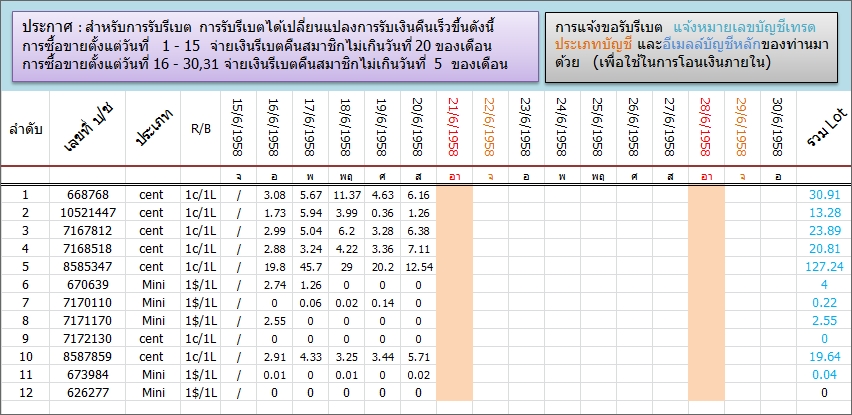852x415 pixels.
Task: Click row number 12 in ลำดับ column
Action: click(25, 392)
